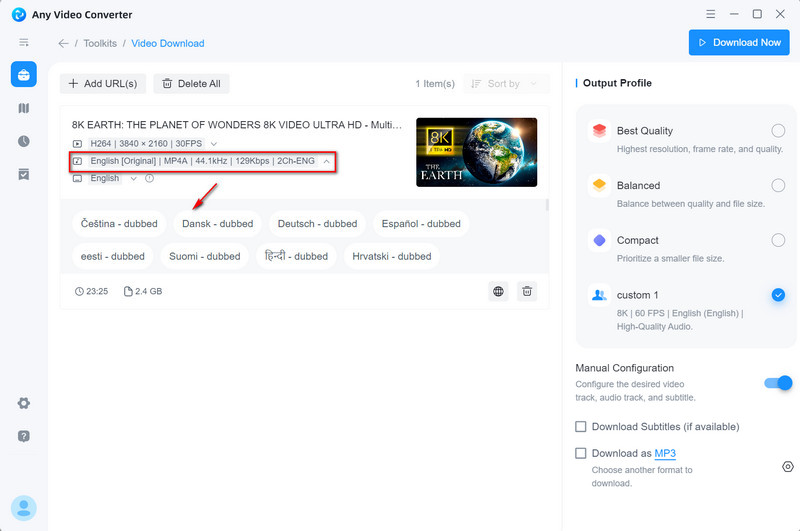Screen dimensions: 800x531
Task: Open the help question mark icon
Action: click(23, 436)
